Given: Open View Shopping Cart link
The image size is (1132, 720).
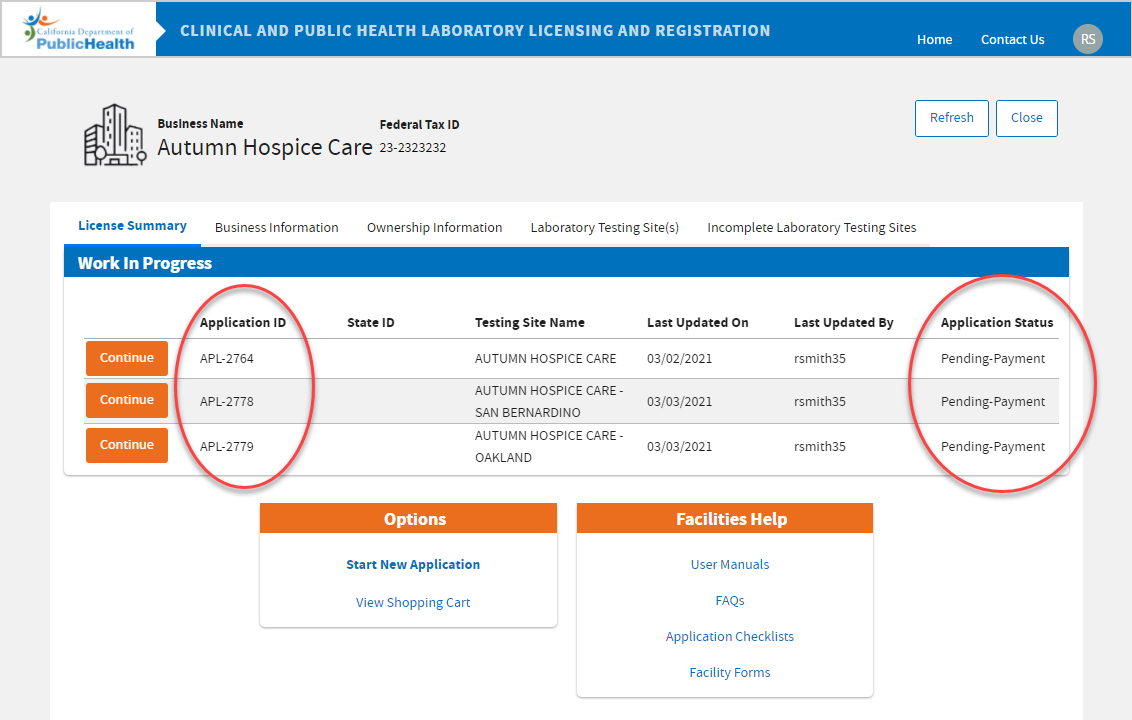Looking at the screenshot, I should click(413, 603).
